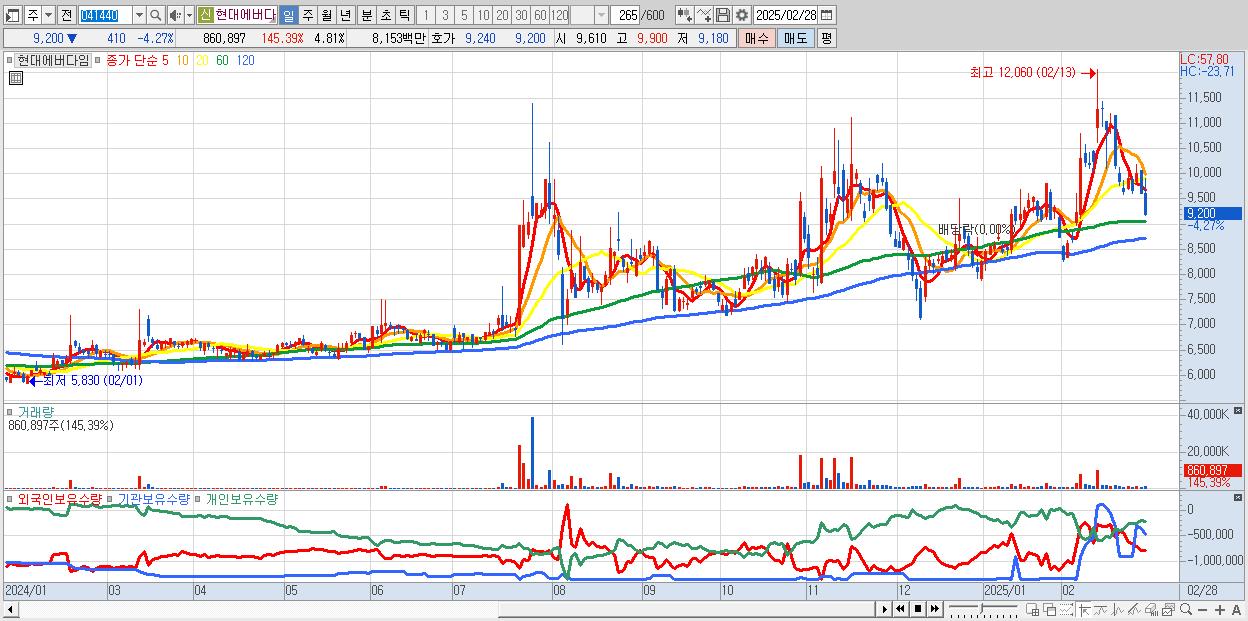Click the stock search magnifier icon
The height and width of the screenshot is (621, 1248).
tap(156, 15)
